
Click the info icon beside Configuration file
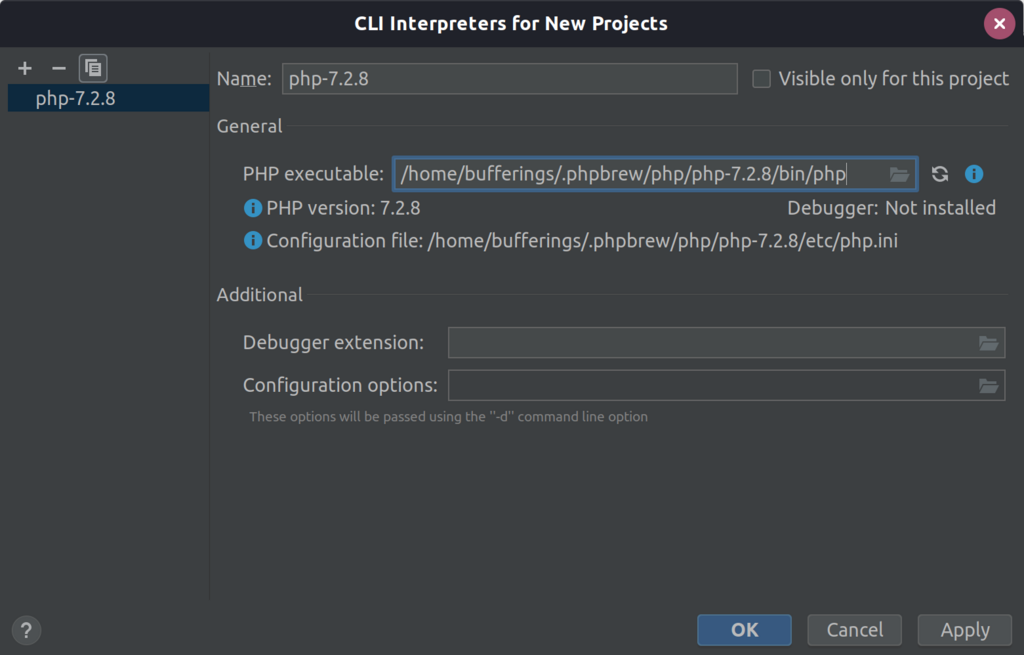point(253,240)
